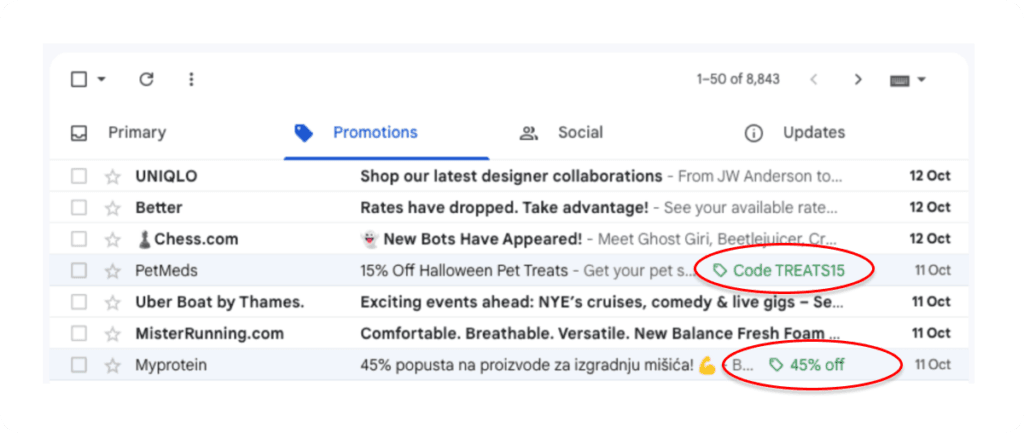The height and width of the screenshot is (433, 1024).
Task: Go to the previous page of emails
Action: 812,80
